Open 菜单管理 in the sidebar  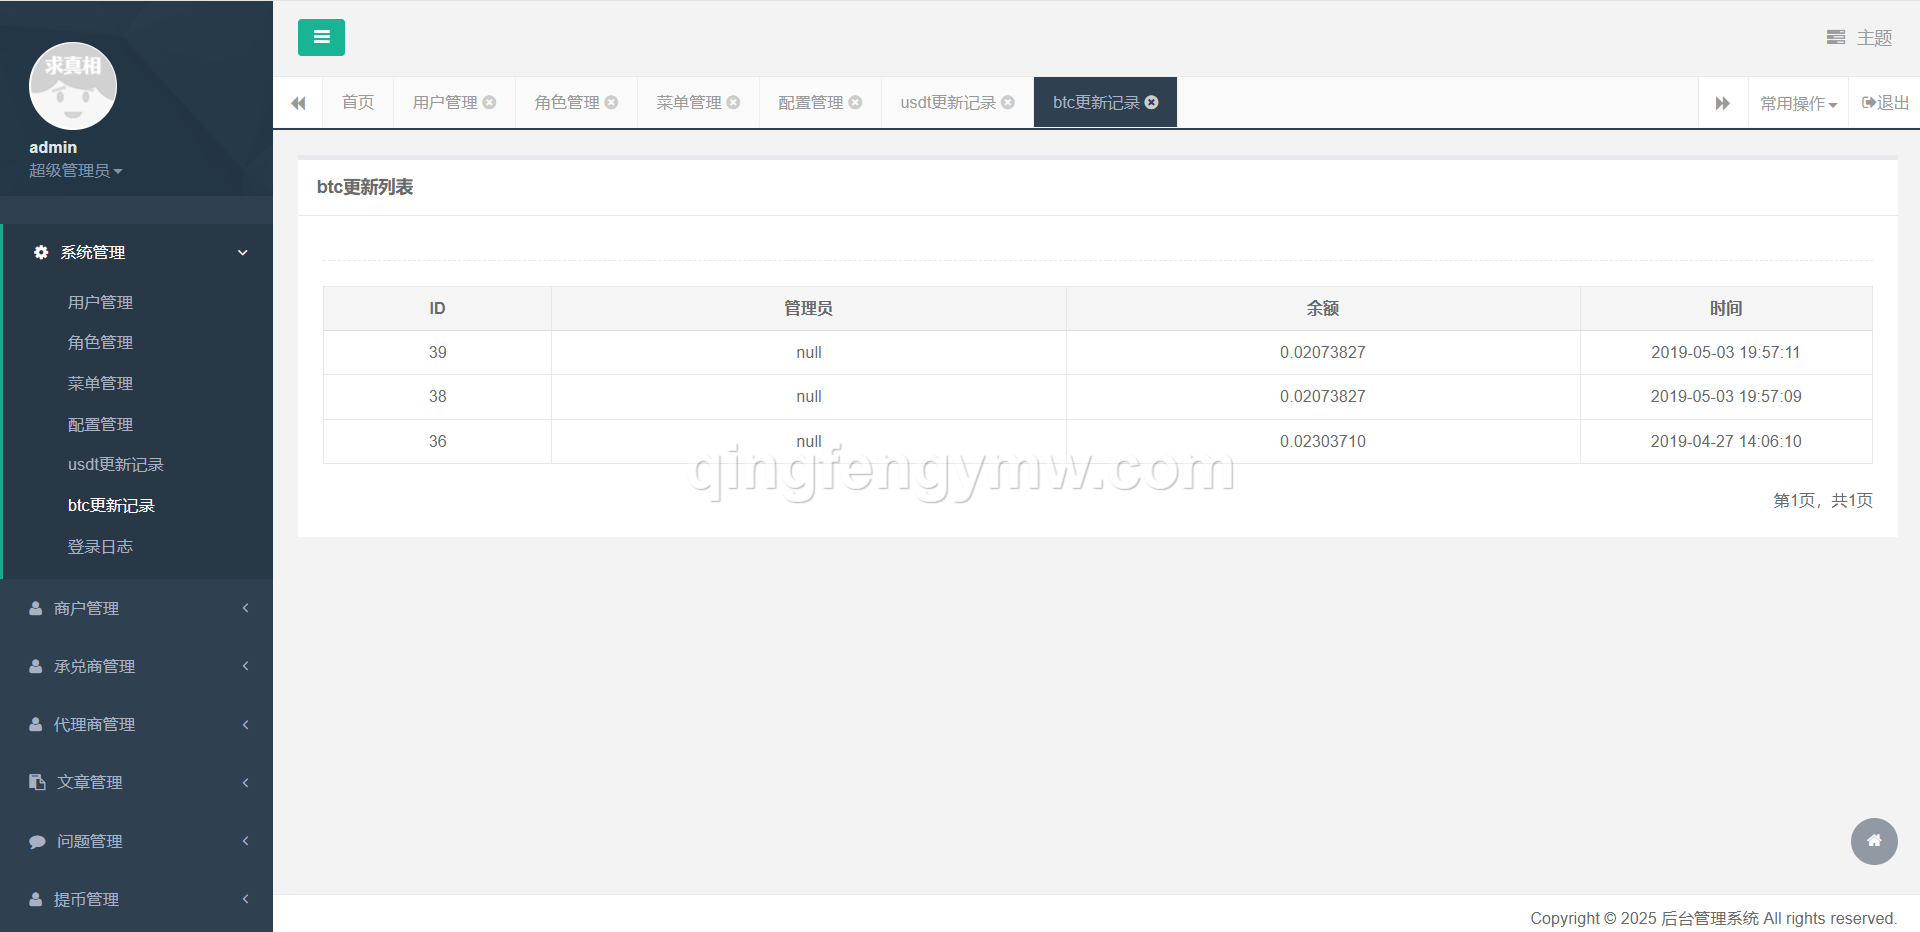pyautogui.click(x=100, y=383)
